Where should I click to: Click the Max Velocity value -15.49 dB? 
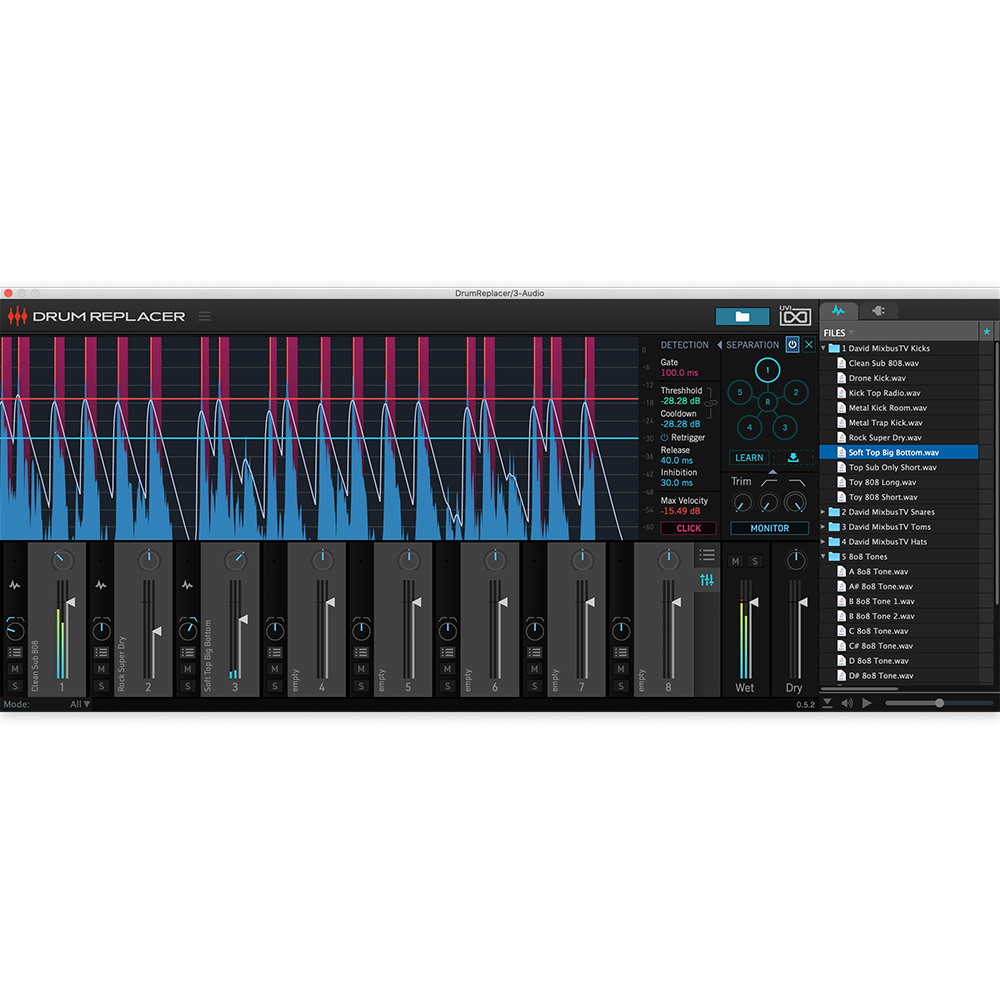coord(680,511)
